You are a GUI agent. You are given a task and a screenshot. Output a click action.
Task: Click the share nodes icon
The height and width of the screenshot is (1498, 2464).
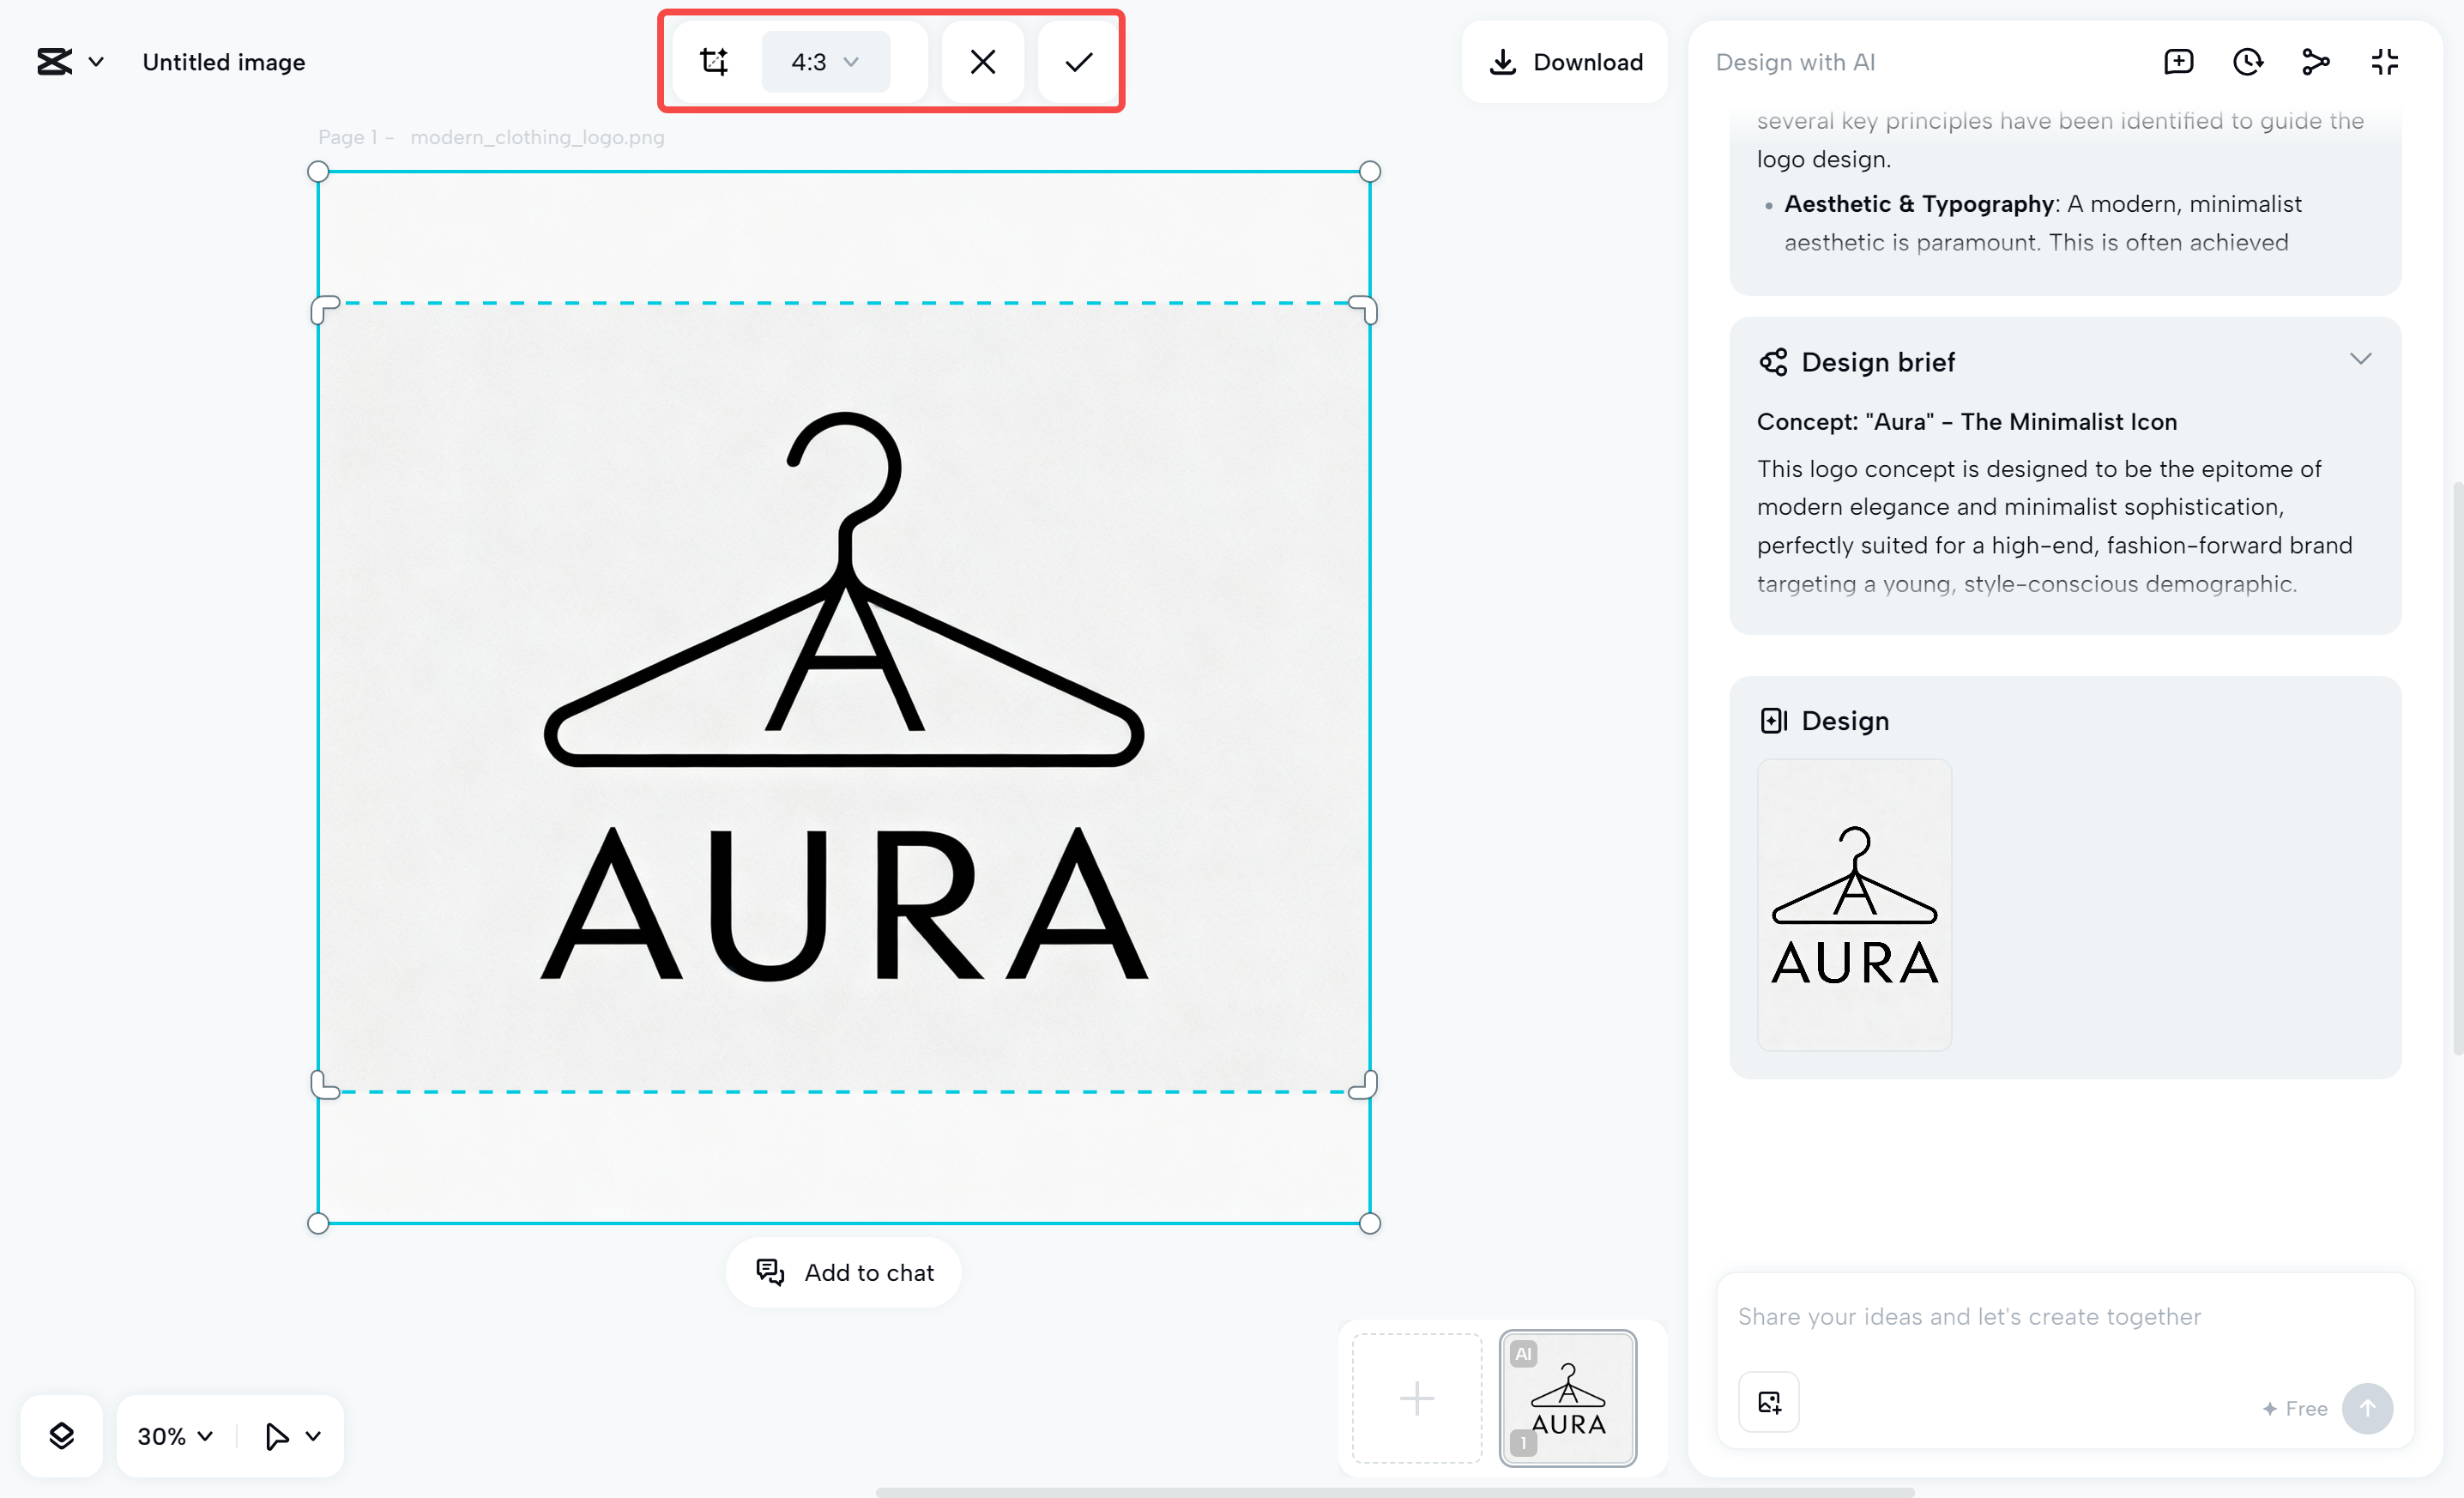coord(2315,62)
